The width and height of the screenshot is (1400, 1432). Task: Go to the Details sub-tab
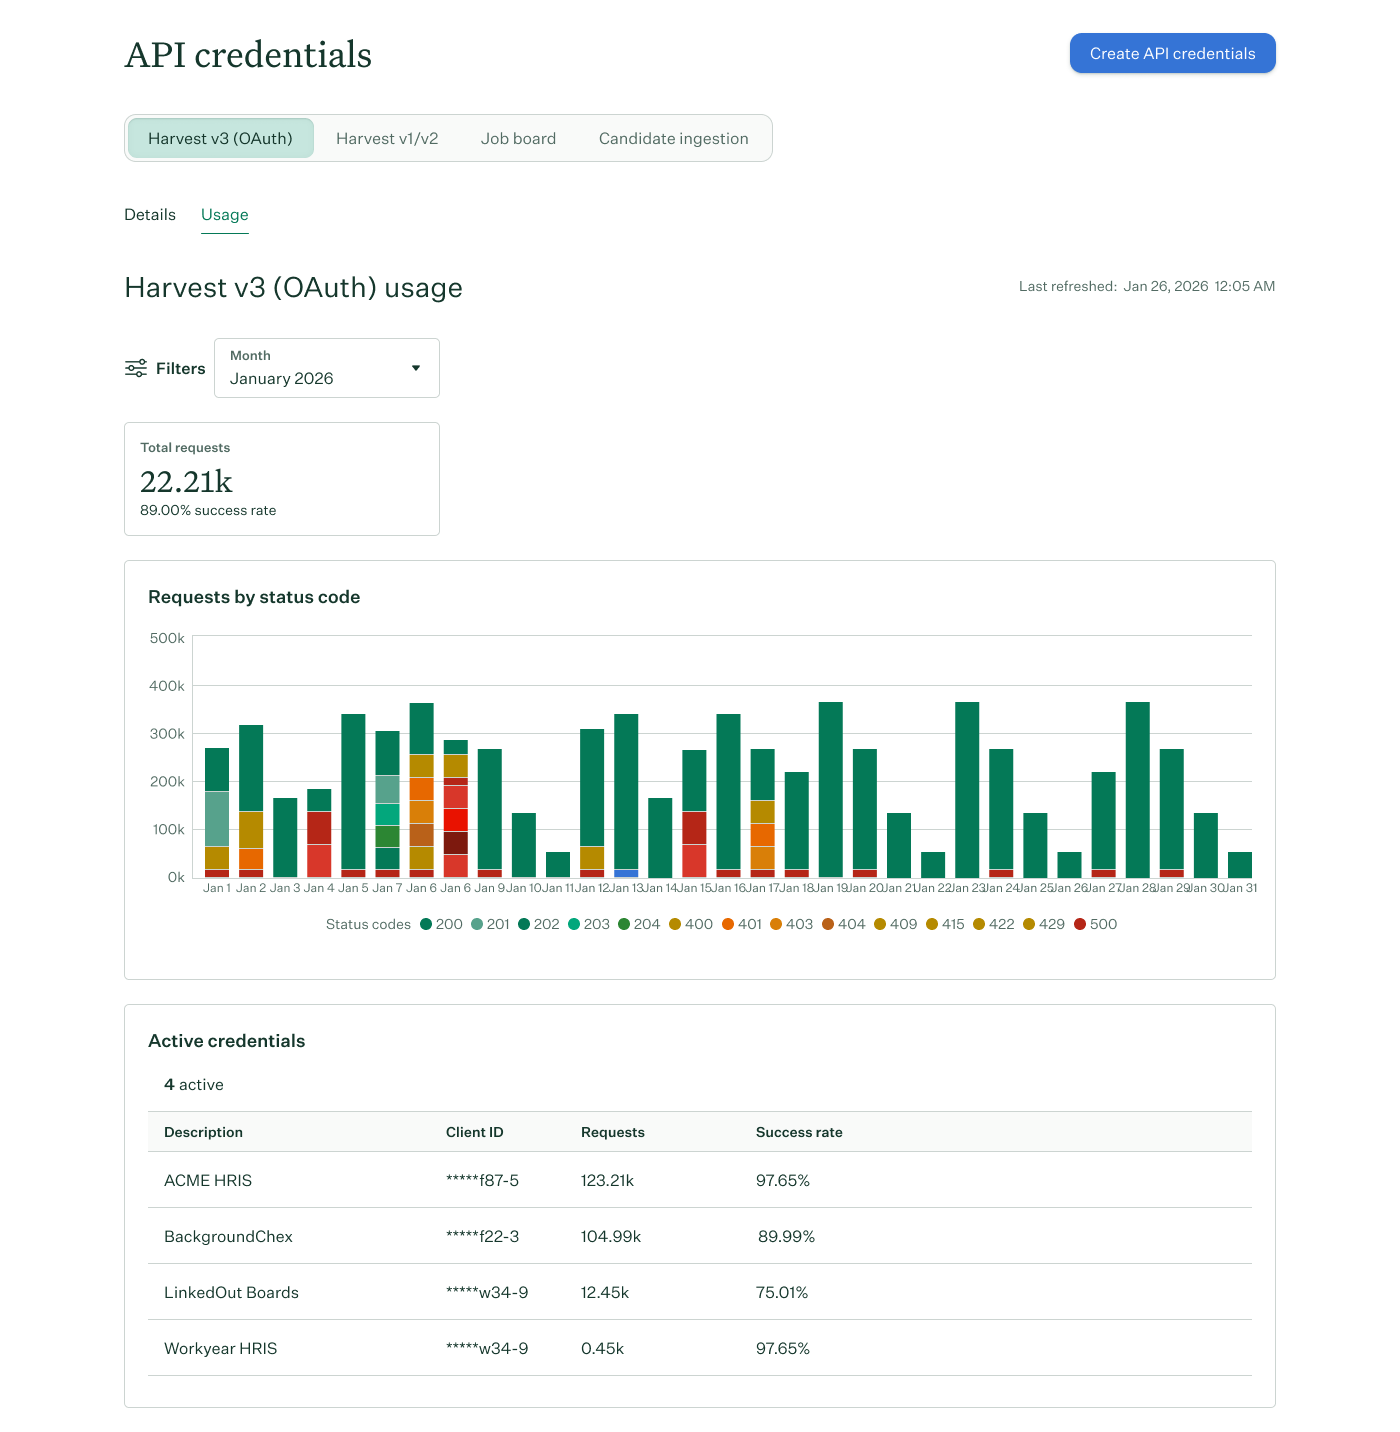(x=150, y=214)
